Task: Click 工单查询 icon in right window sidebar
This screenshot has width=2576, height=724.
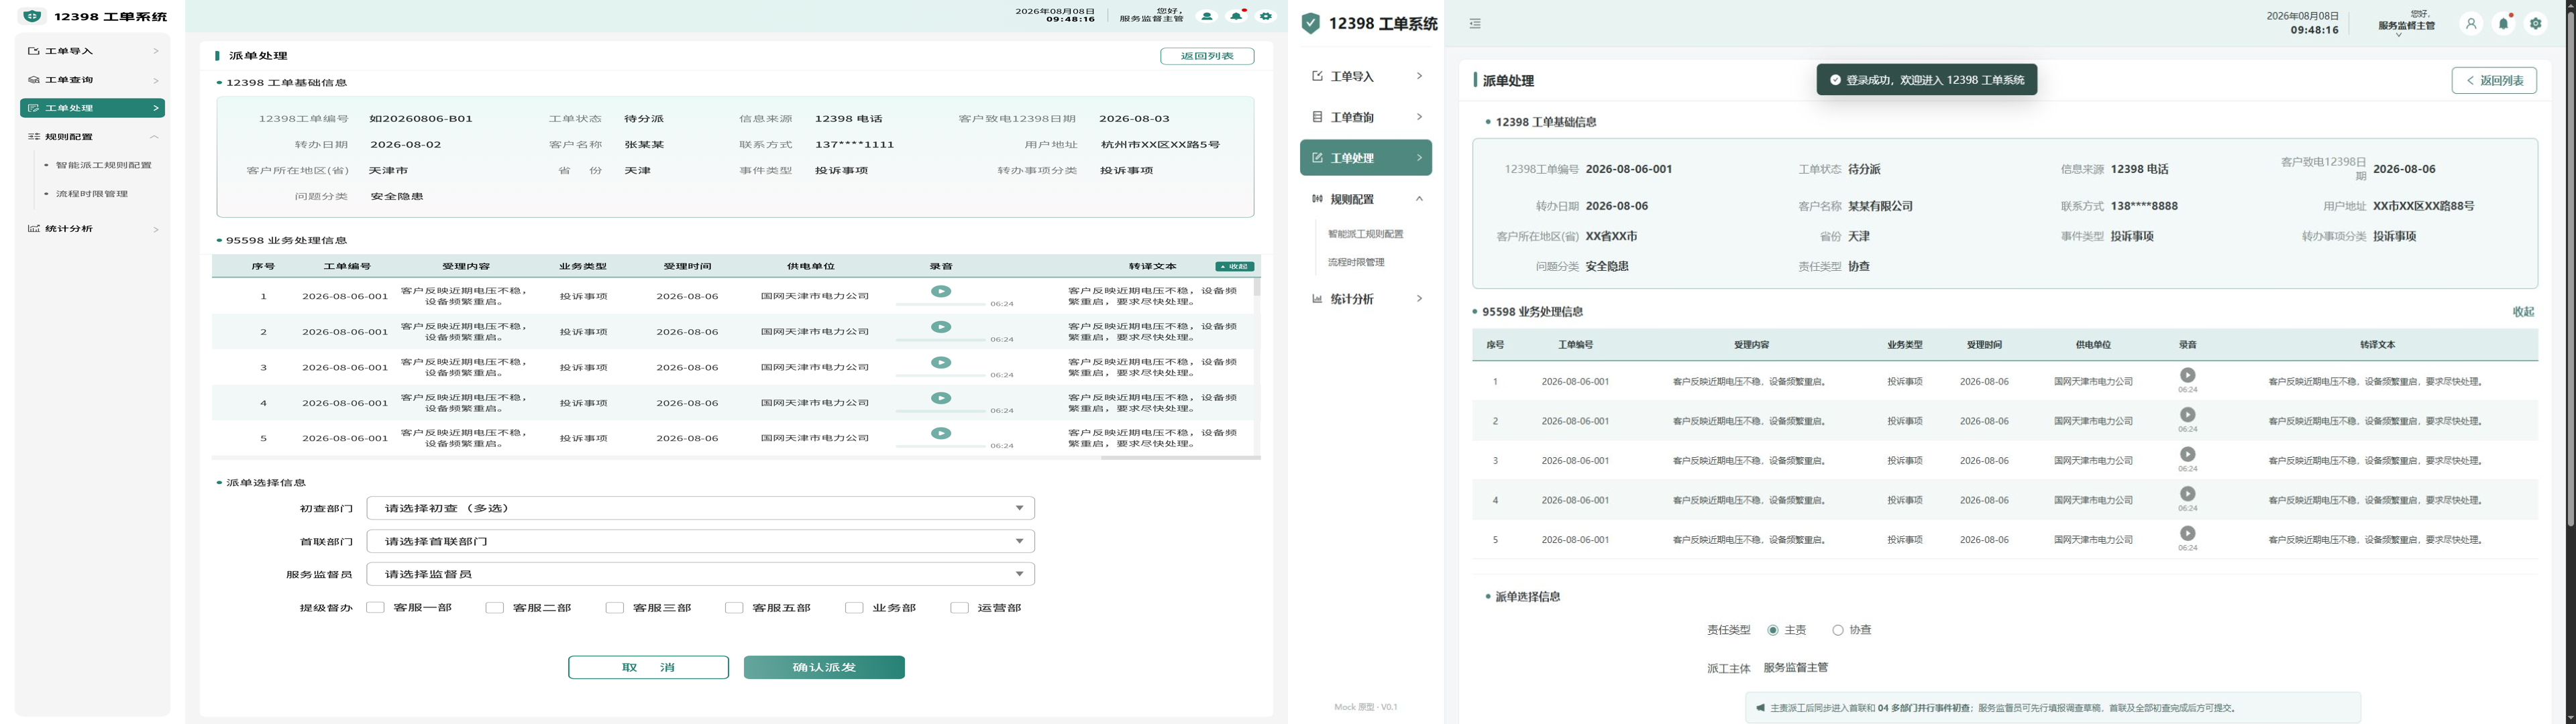Action: click(x=1317, y=117)
